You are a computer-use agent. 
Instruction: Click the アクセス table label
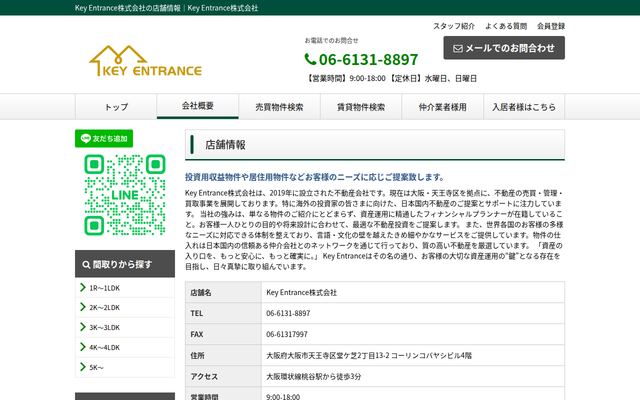coord(204,376)
